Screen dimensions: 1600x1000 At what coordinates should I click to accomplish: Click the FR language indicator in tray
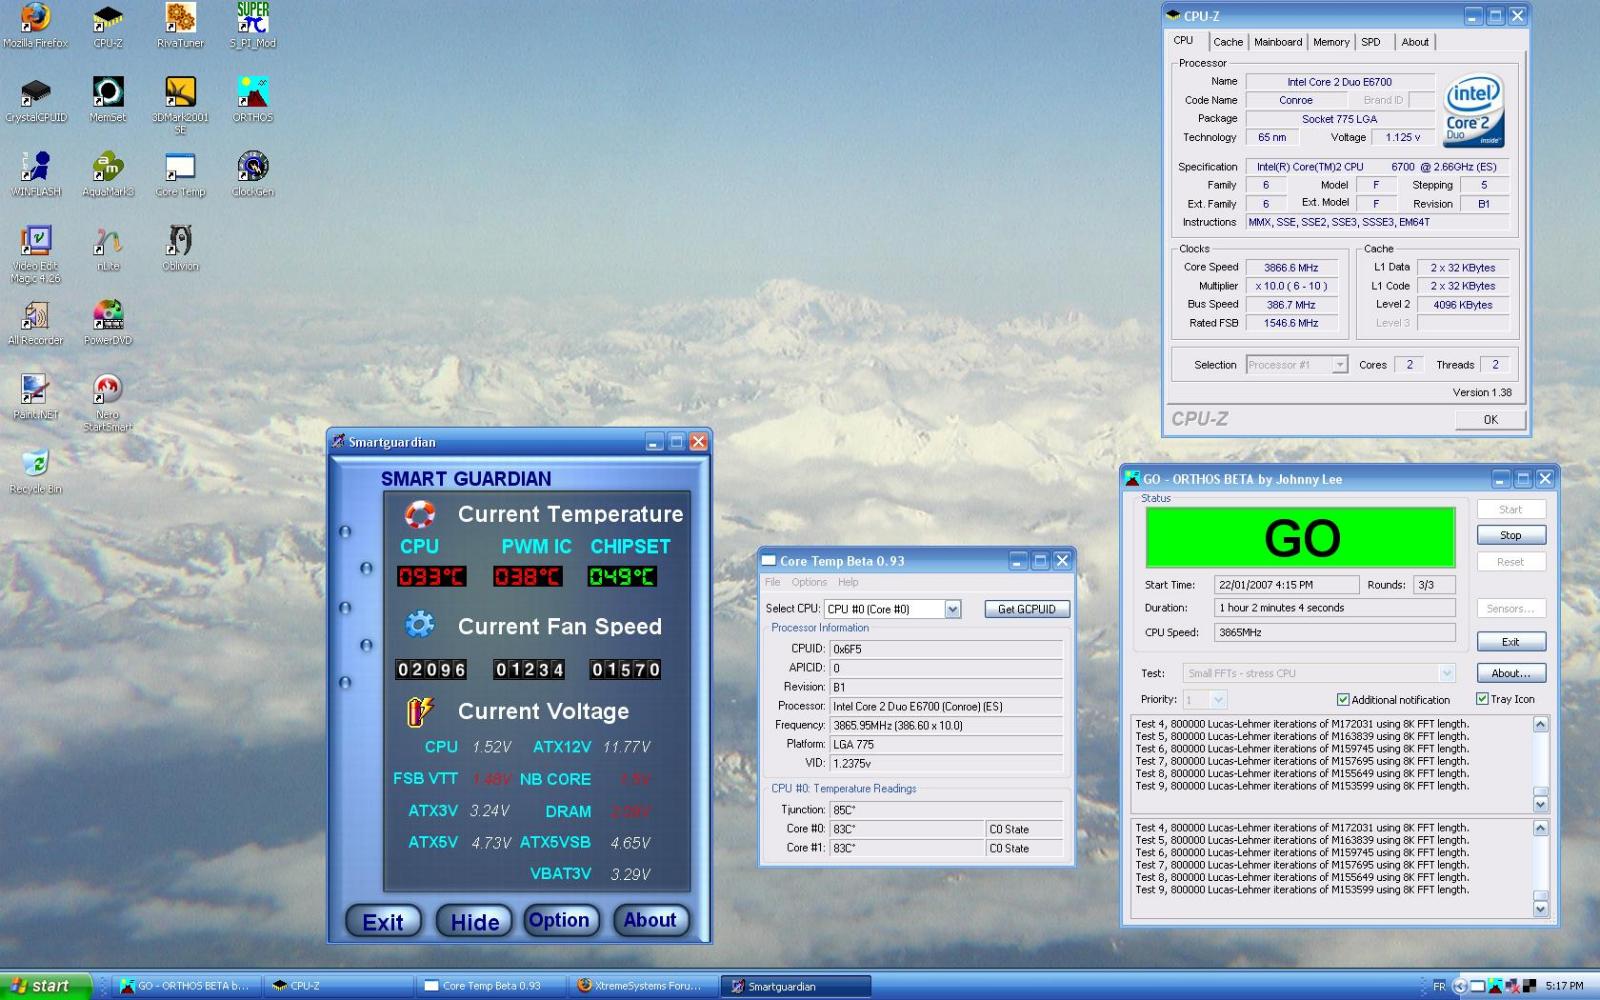click(1439, 986)
